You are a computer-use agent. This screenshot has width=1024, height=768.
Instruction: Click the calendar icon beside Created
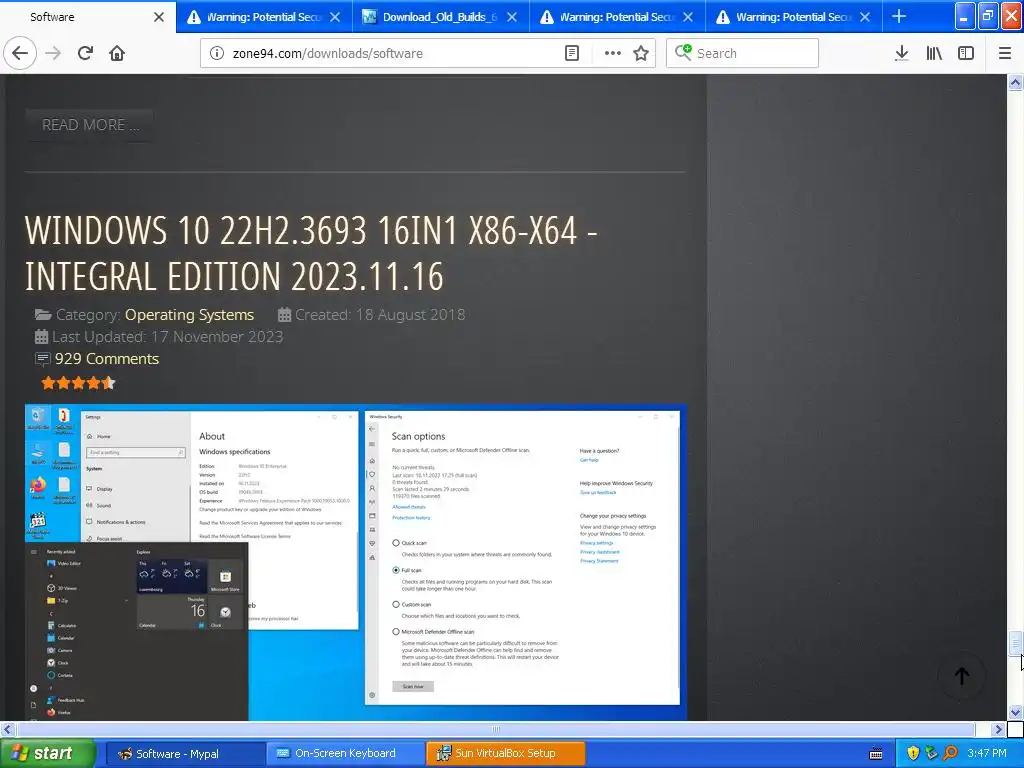point(284,315)
